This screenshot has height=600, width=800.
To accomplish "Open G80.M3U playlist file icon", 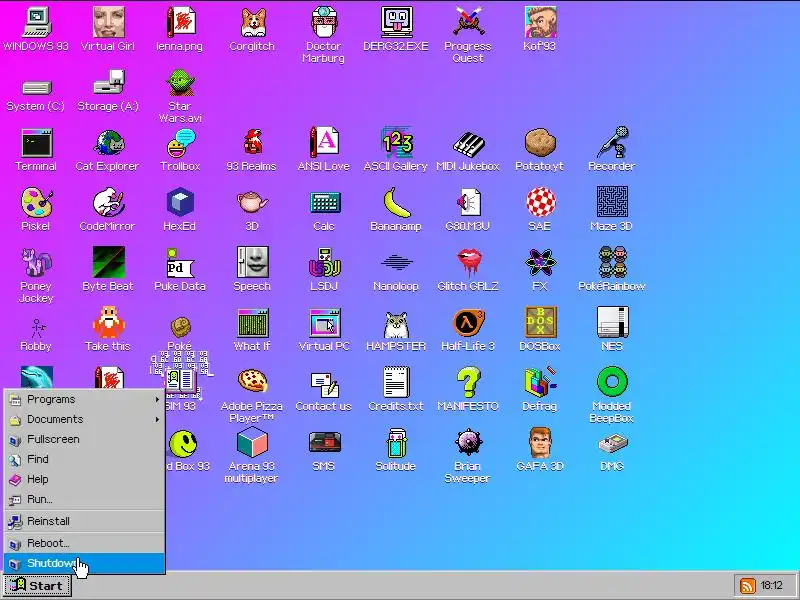I will coord(468,203).
